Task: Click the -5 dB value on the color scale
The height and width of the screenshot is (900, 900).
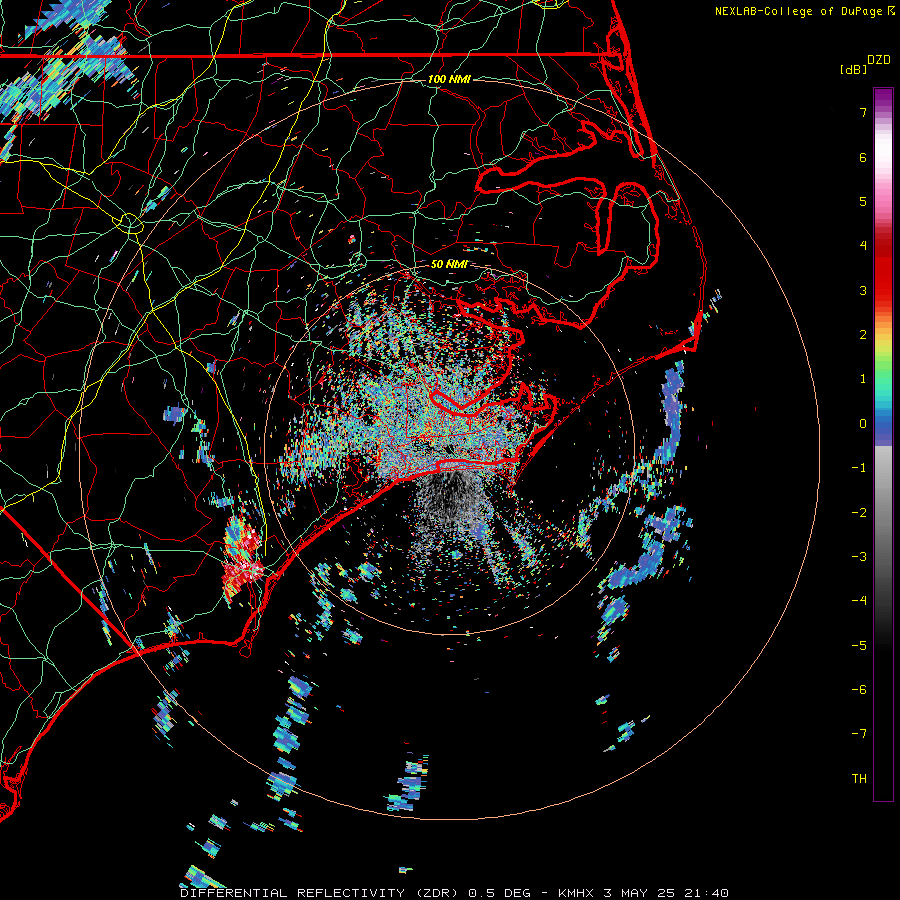Action: [x=859, y=646]
